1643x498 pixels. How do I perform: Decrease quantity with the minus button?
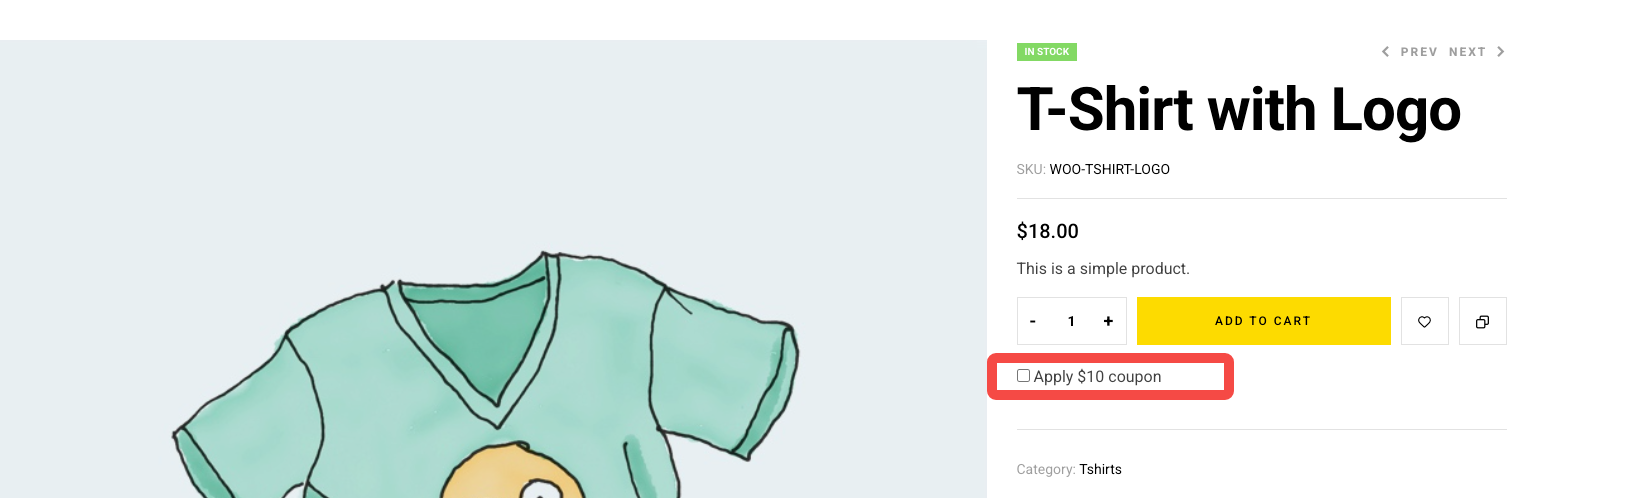[x=1033, y=321]
